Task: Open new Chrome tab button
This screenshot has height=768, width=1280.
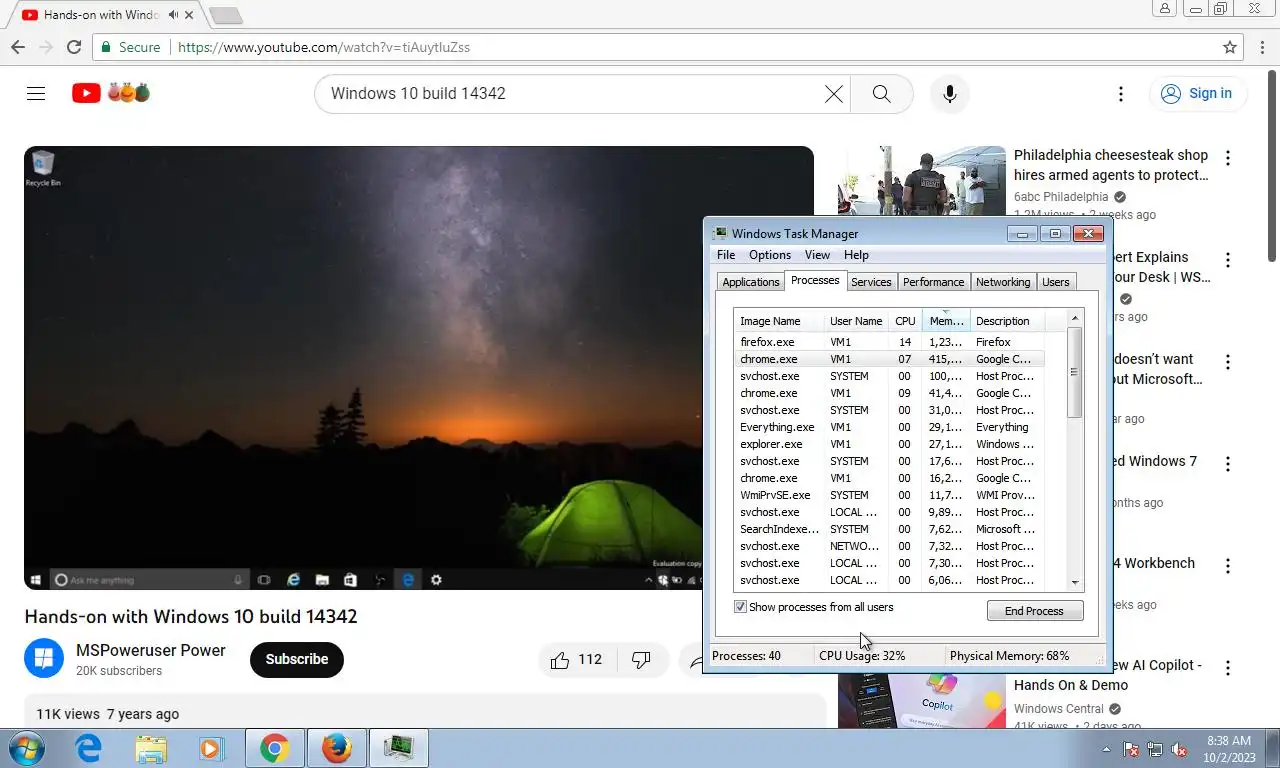Action: 226,15
